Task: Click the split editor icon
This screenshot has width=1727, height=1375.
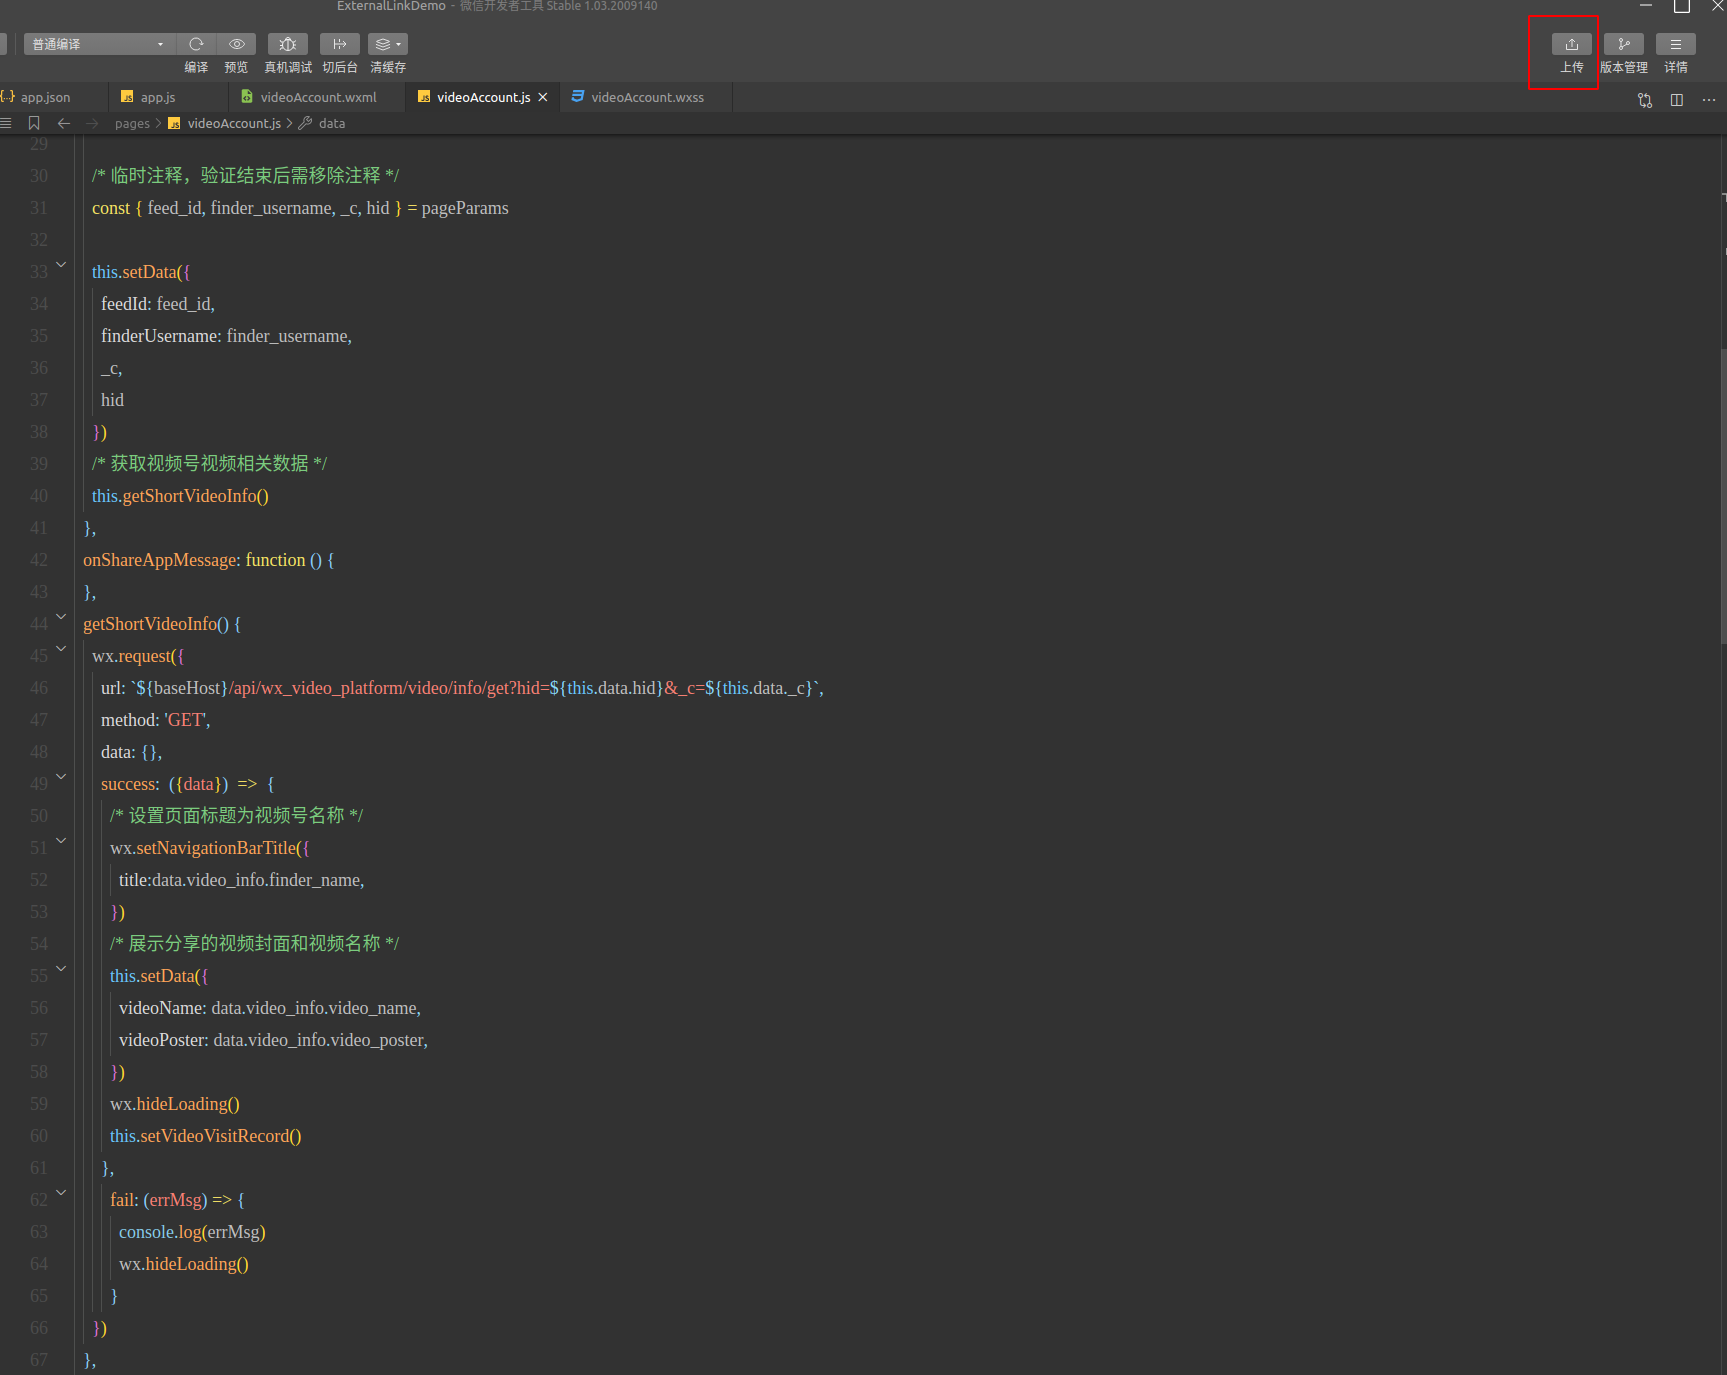Action: point(1677,100)
